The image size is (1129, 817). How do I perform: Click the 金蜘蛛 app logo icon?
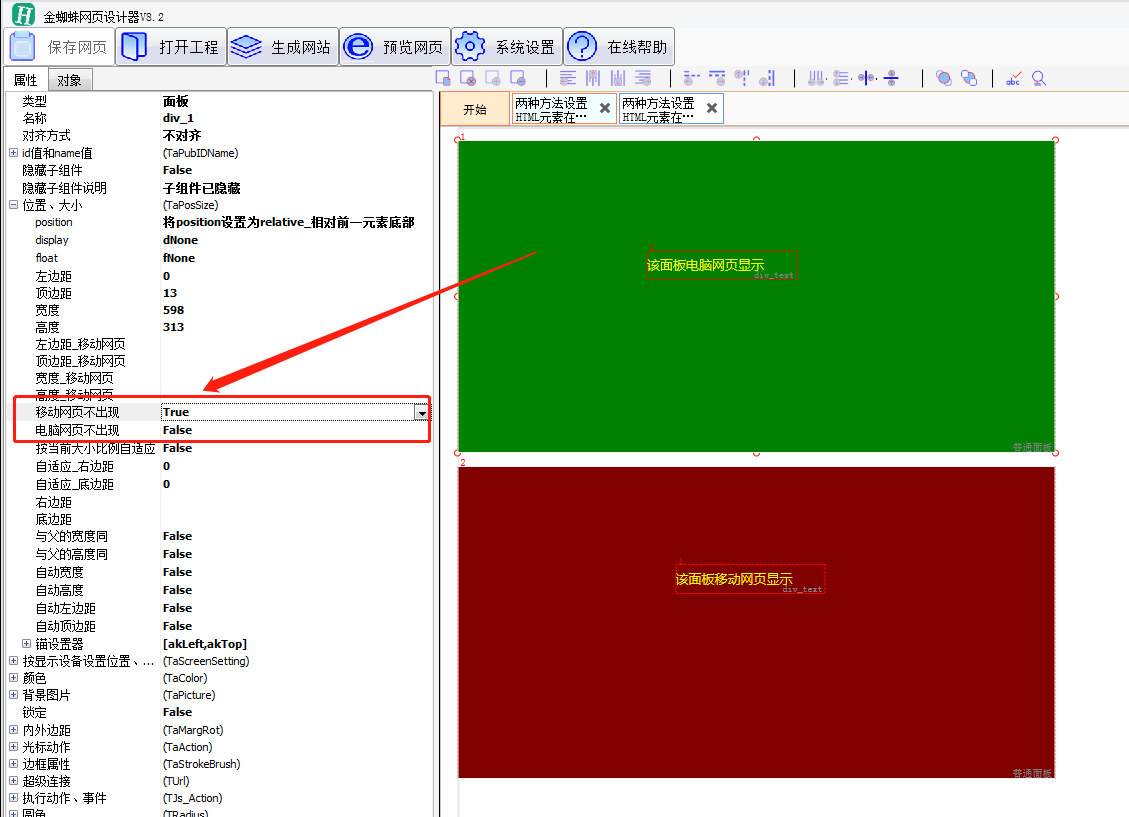click(23, 14)
